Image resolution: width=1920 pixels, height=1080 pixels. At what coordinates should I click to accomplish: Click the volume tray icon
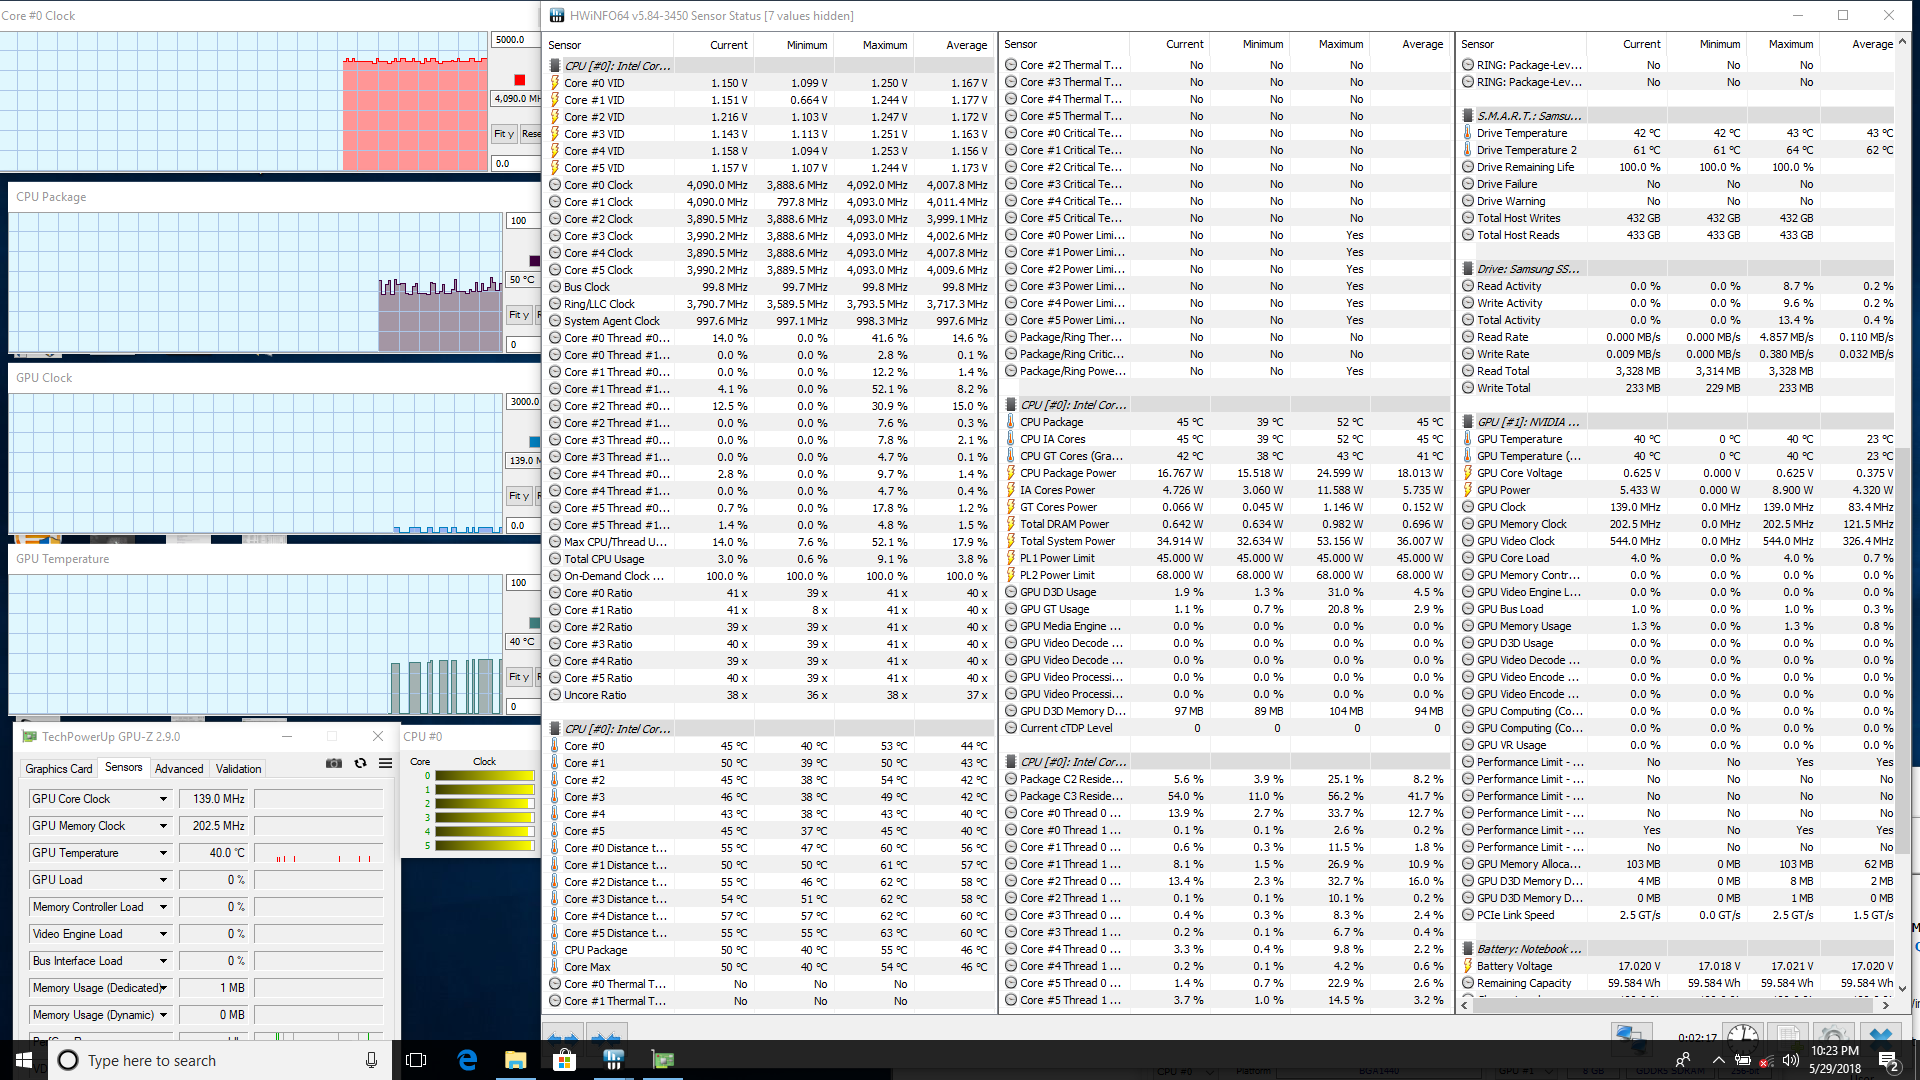pos(1790,1060)
